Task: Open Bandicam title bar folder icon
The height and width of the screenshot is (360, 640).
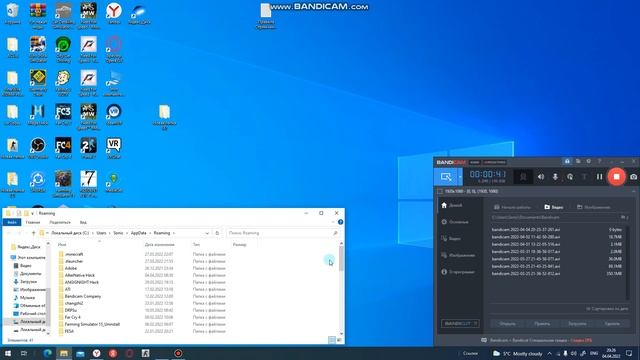Action: [578, 161]
